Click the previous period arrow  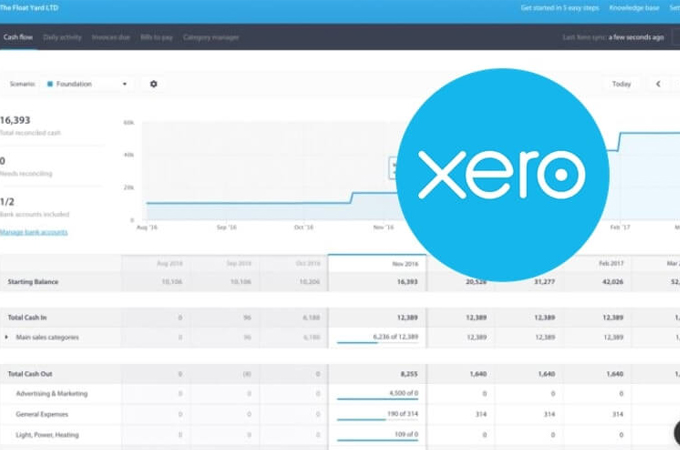tap(658, 84)
